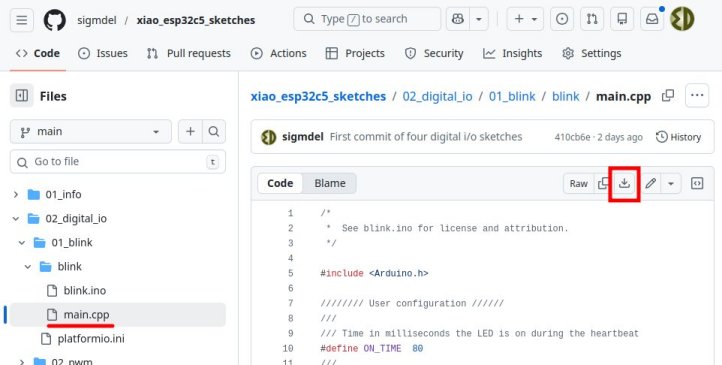Open the create new plus menu
722x365 pixels.
coord(525,19)
